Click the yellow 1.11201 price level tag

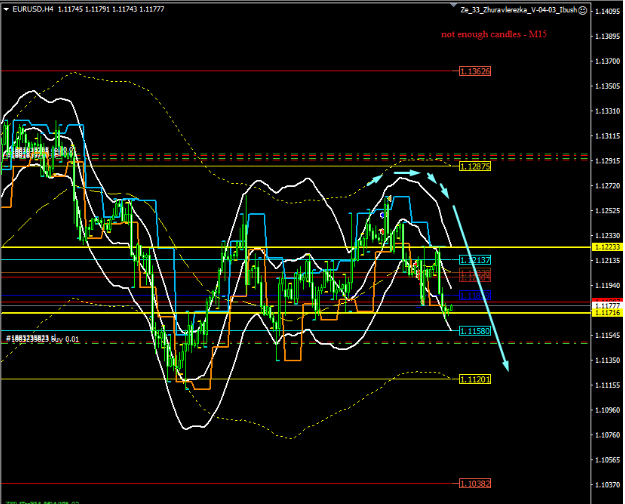475,379
